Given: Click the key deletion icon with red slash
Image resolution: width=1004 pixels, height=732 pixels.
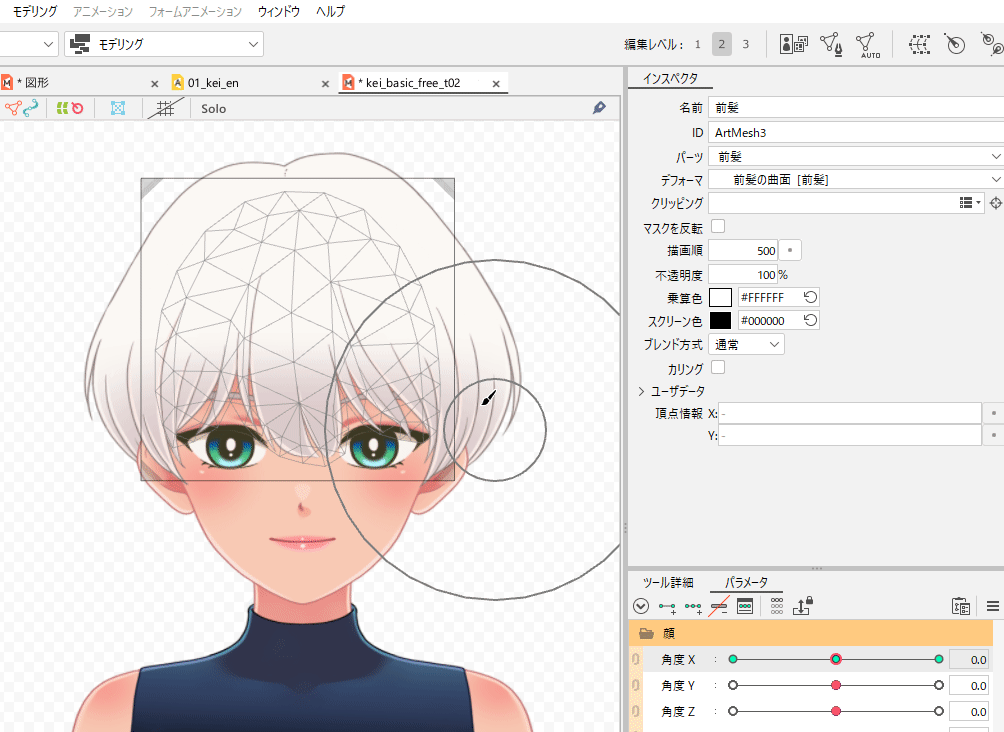Looking at the screenshot, I should 719,605.
